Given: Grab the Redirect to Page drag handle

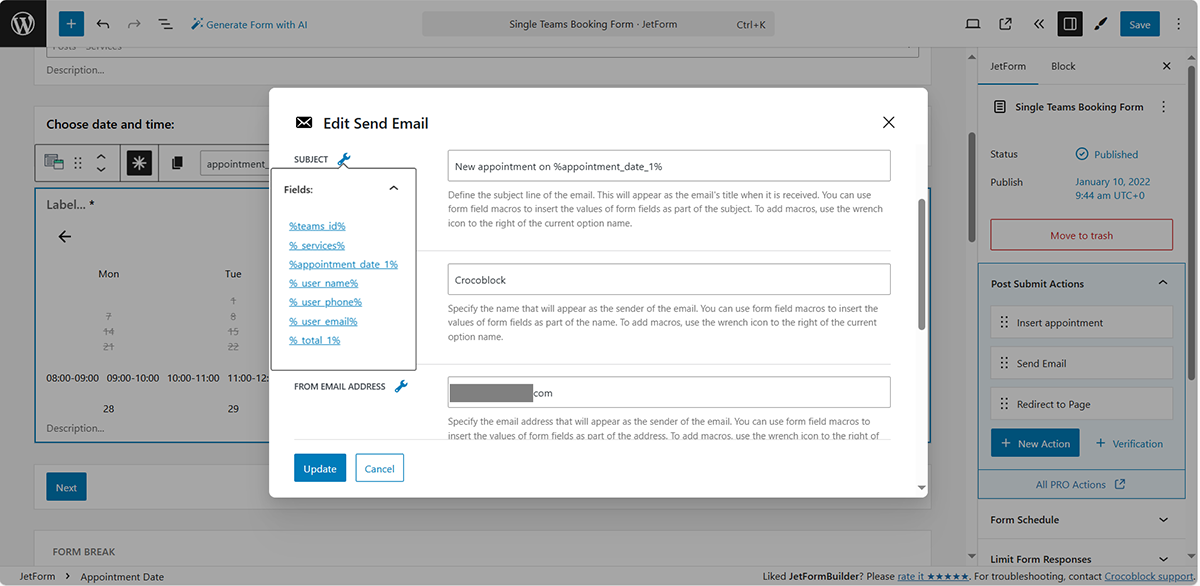Looking at the screenshot, I should (1003, 404).
